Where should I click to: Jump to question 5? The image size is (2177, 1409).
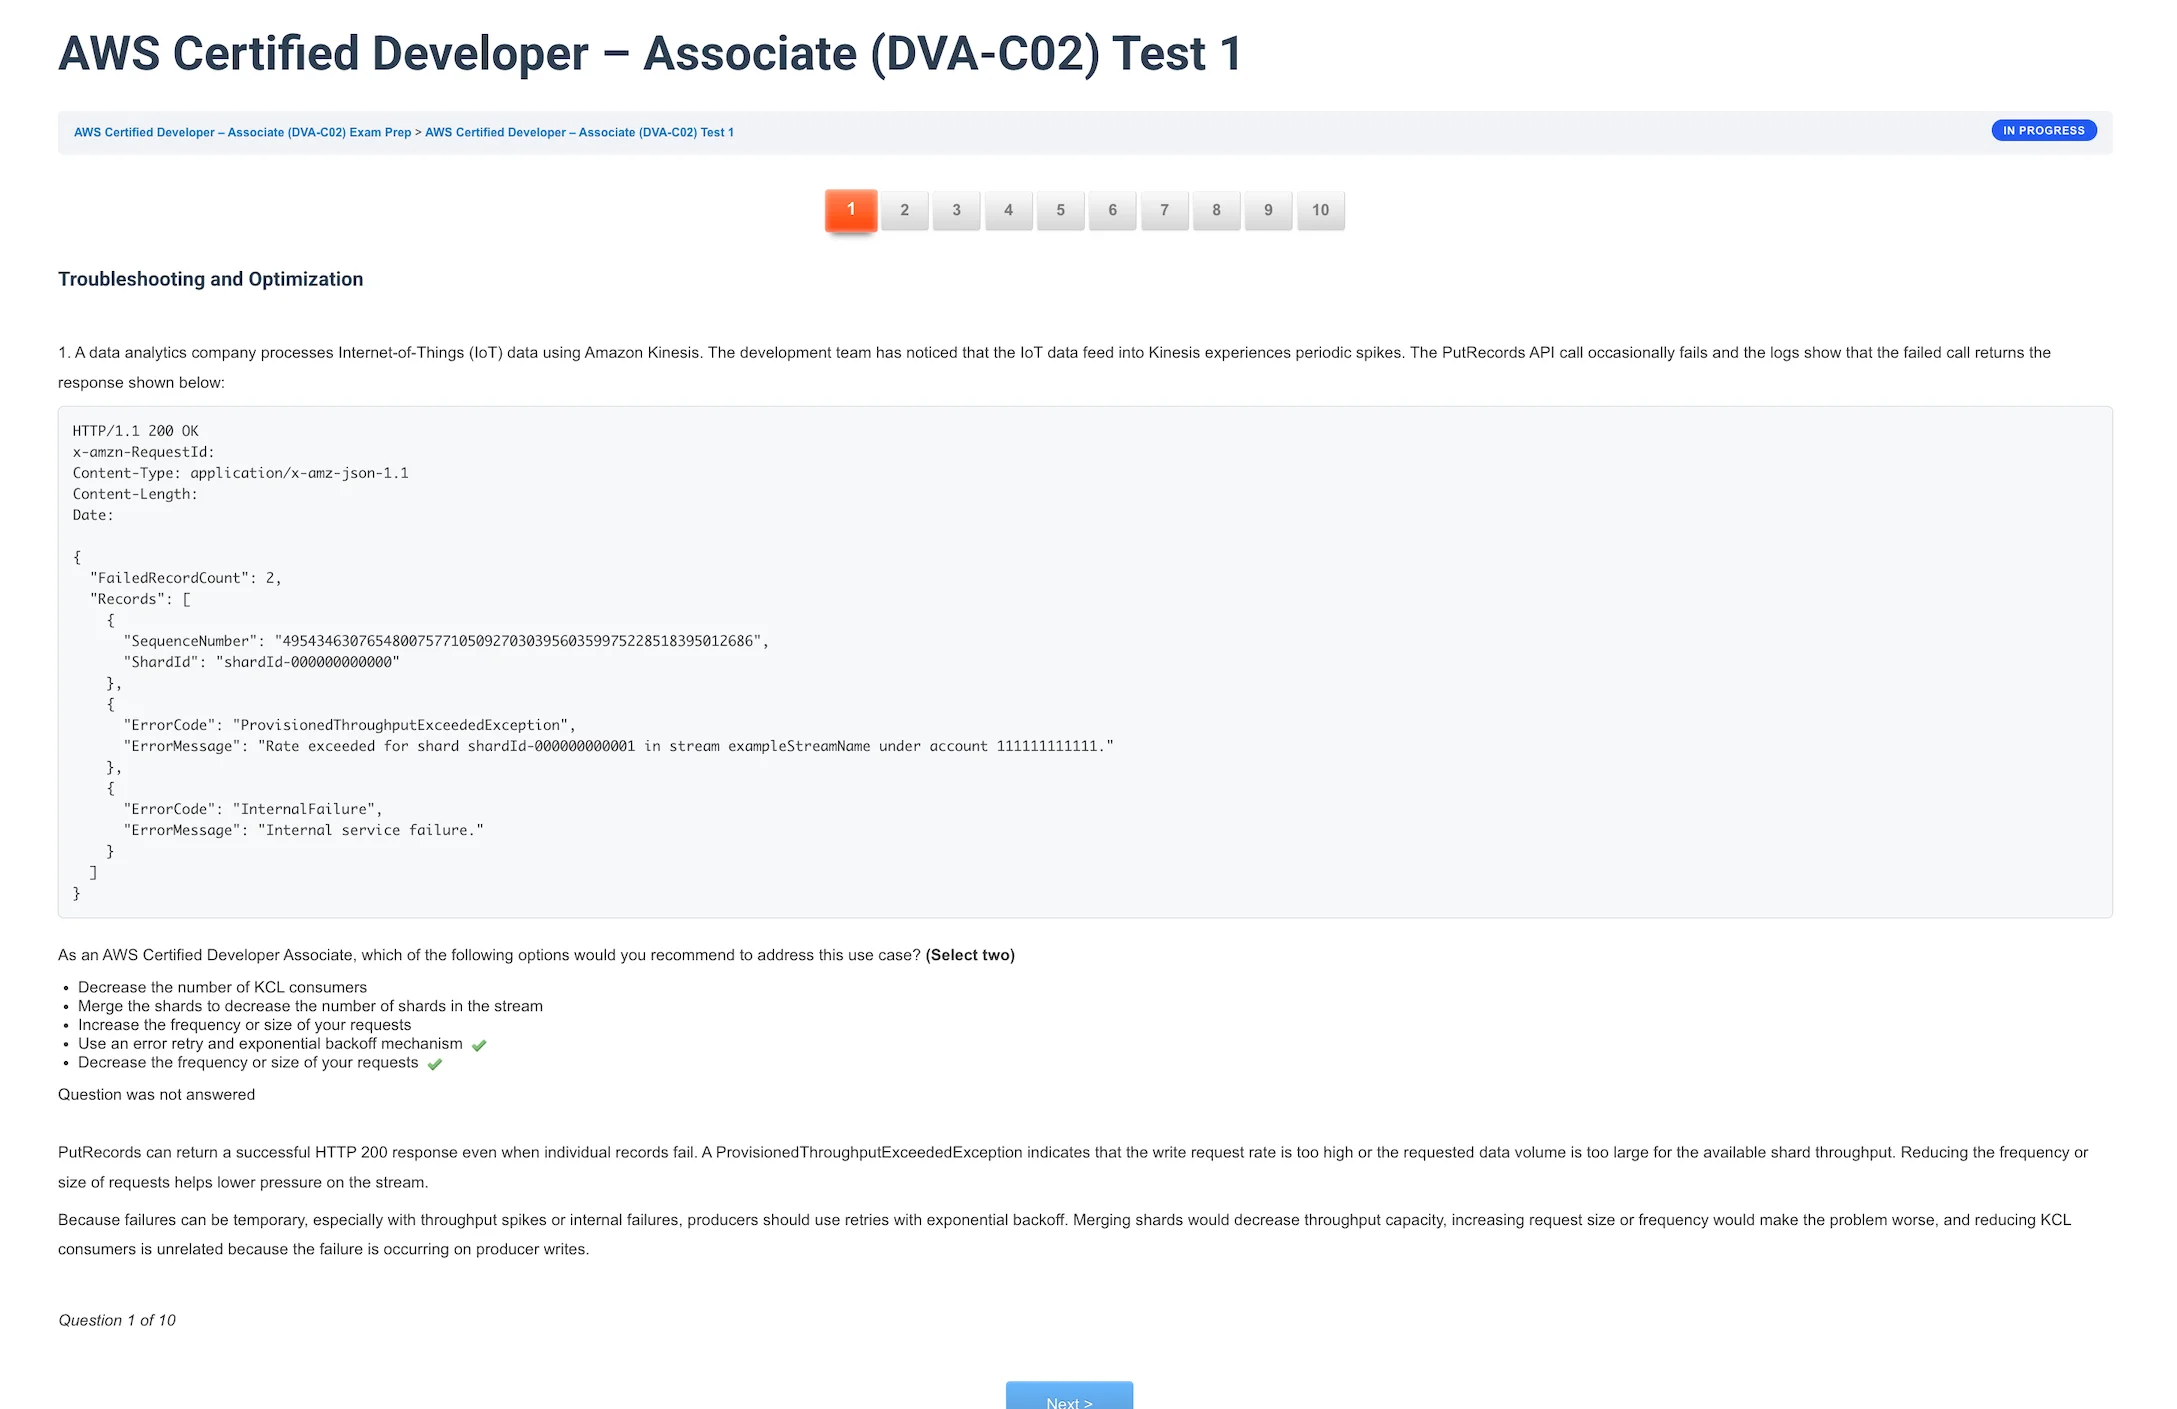pyautogui.click(x=1061, y=210)
